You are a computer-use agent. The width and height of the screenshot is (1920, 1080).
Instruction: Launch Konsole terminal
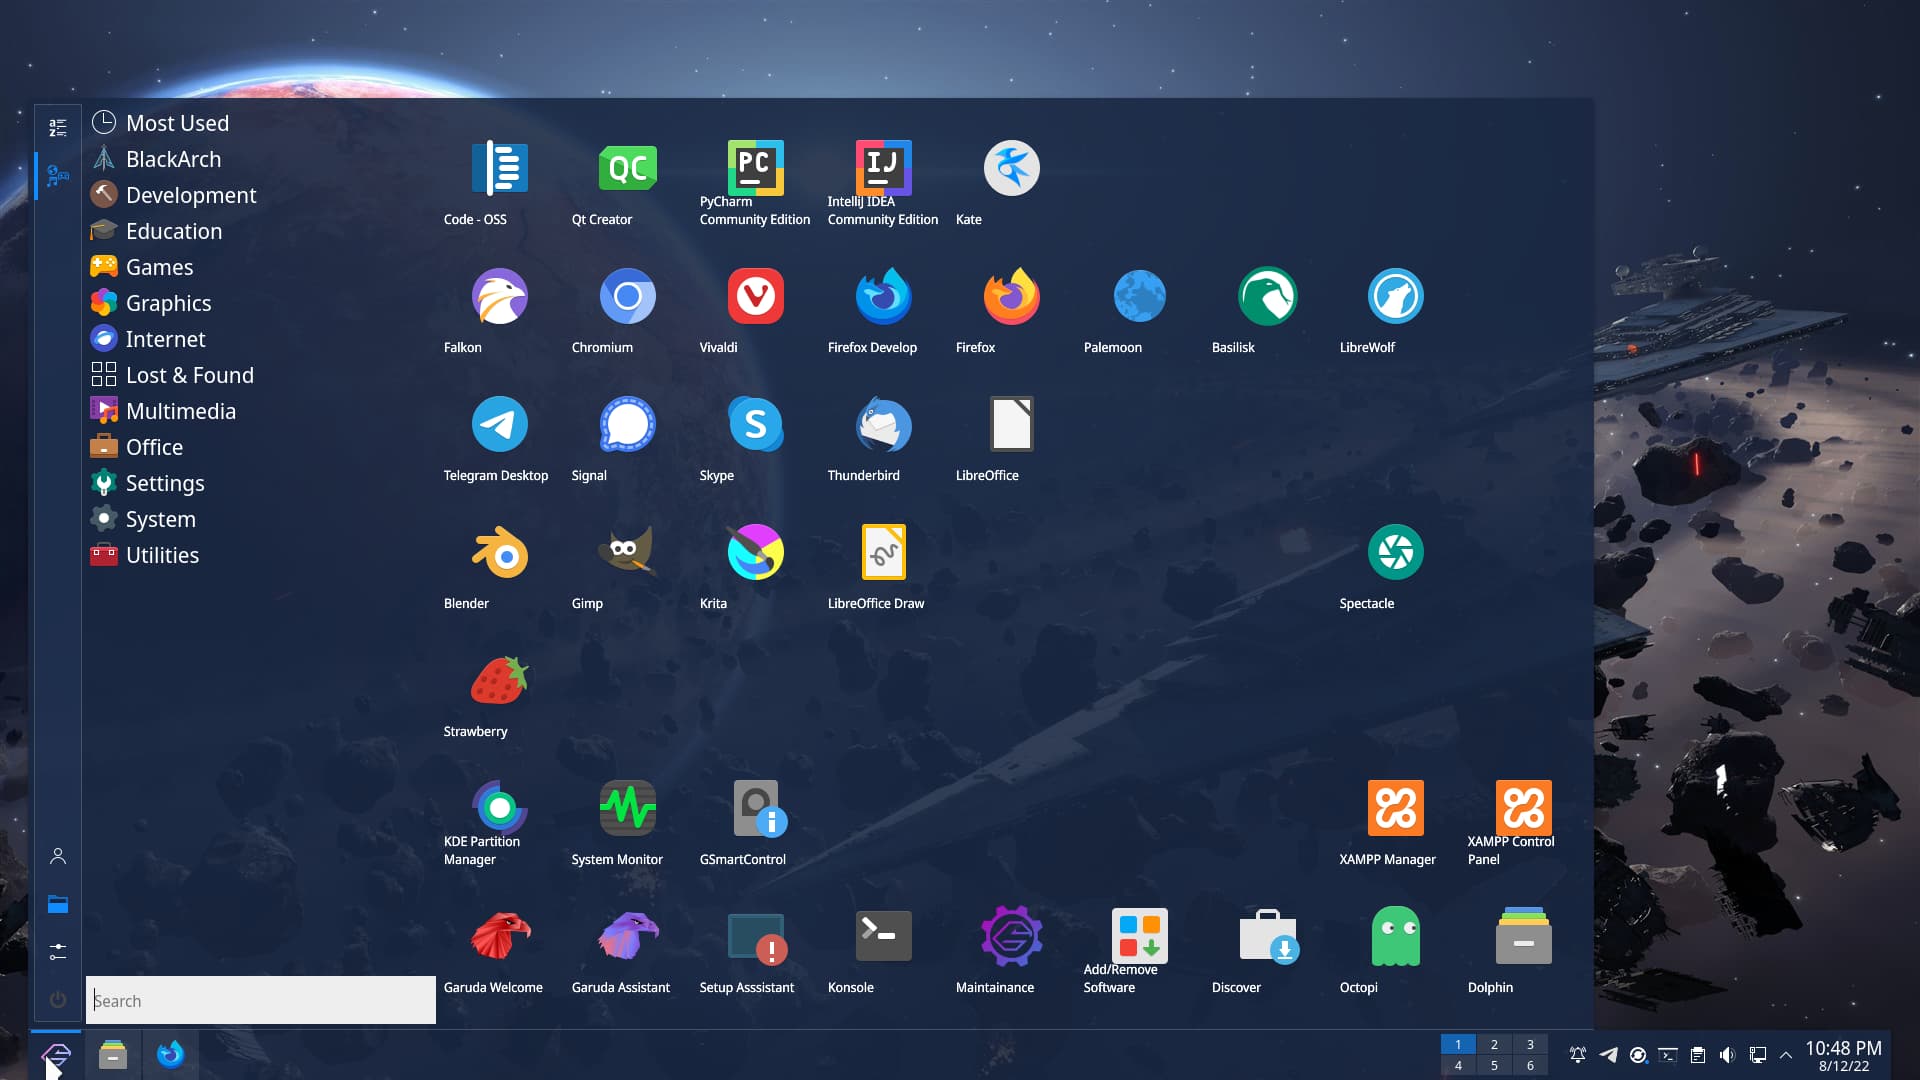point(883,936)
